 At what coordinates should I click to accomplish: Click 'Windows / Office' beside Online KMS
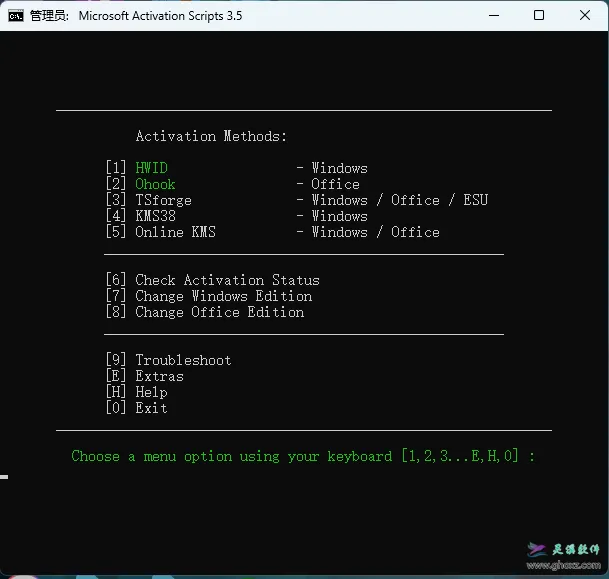tap(376, 232)
